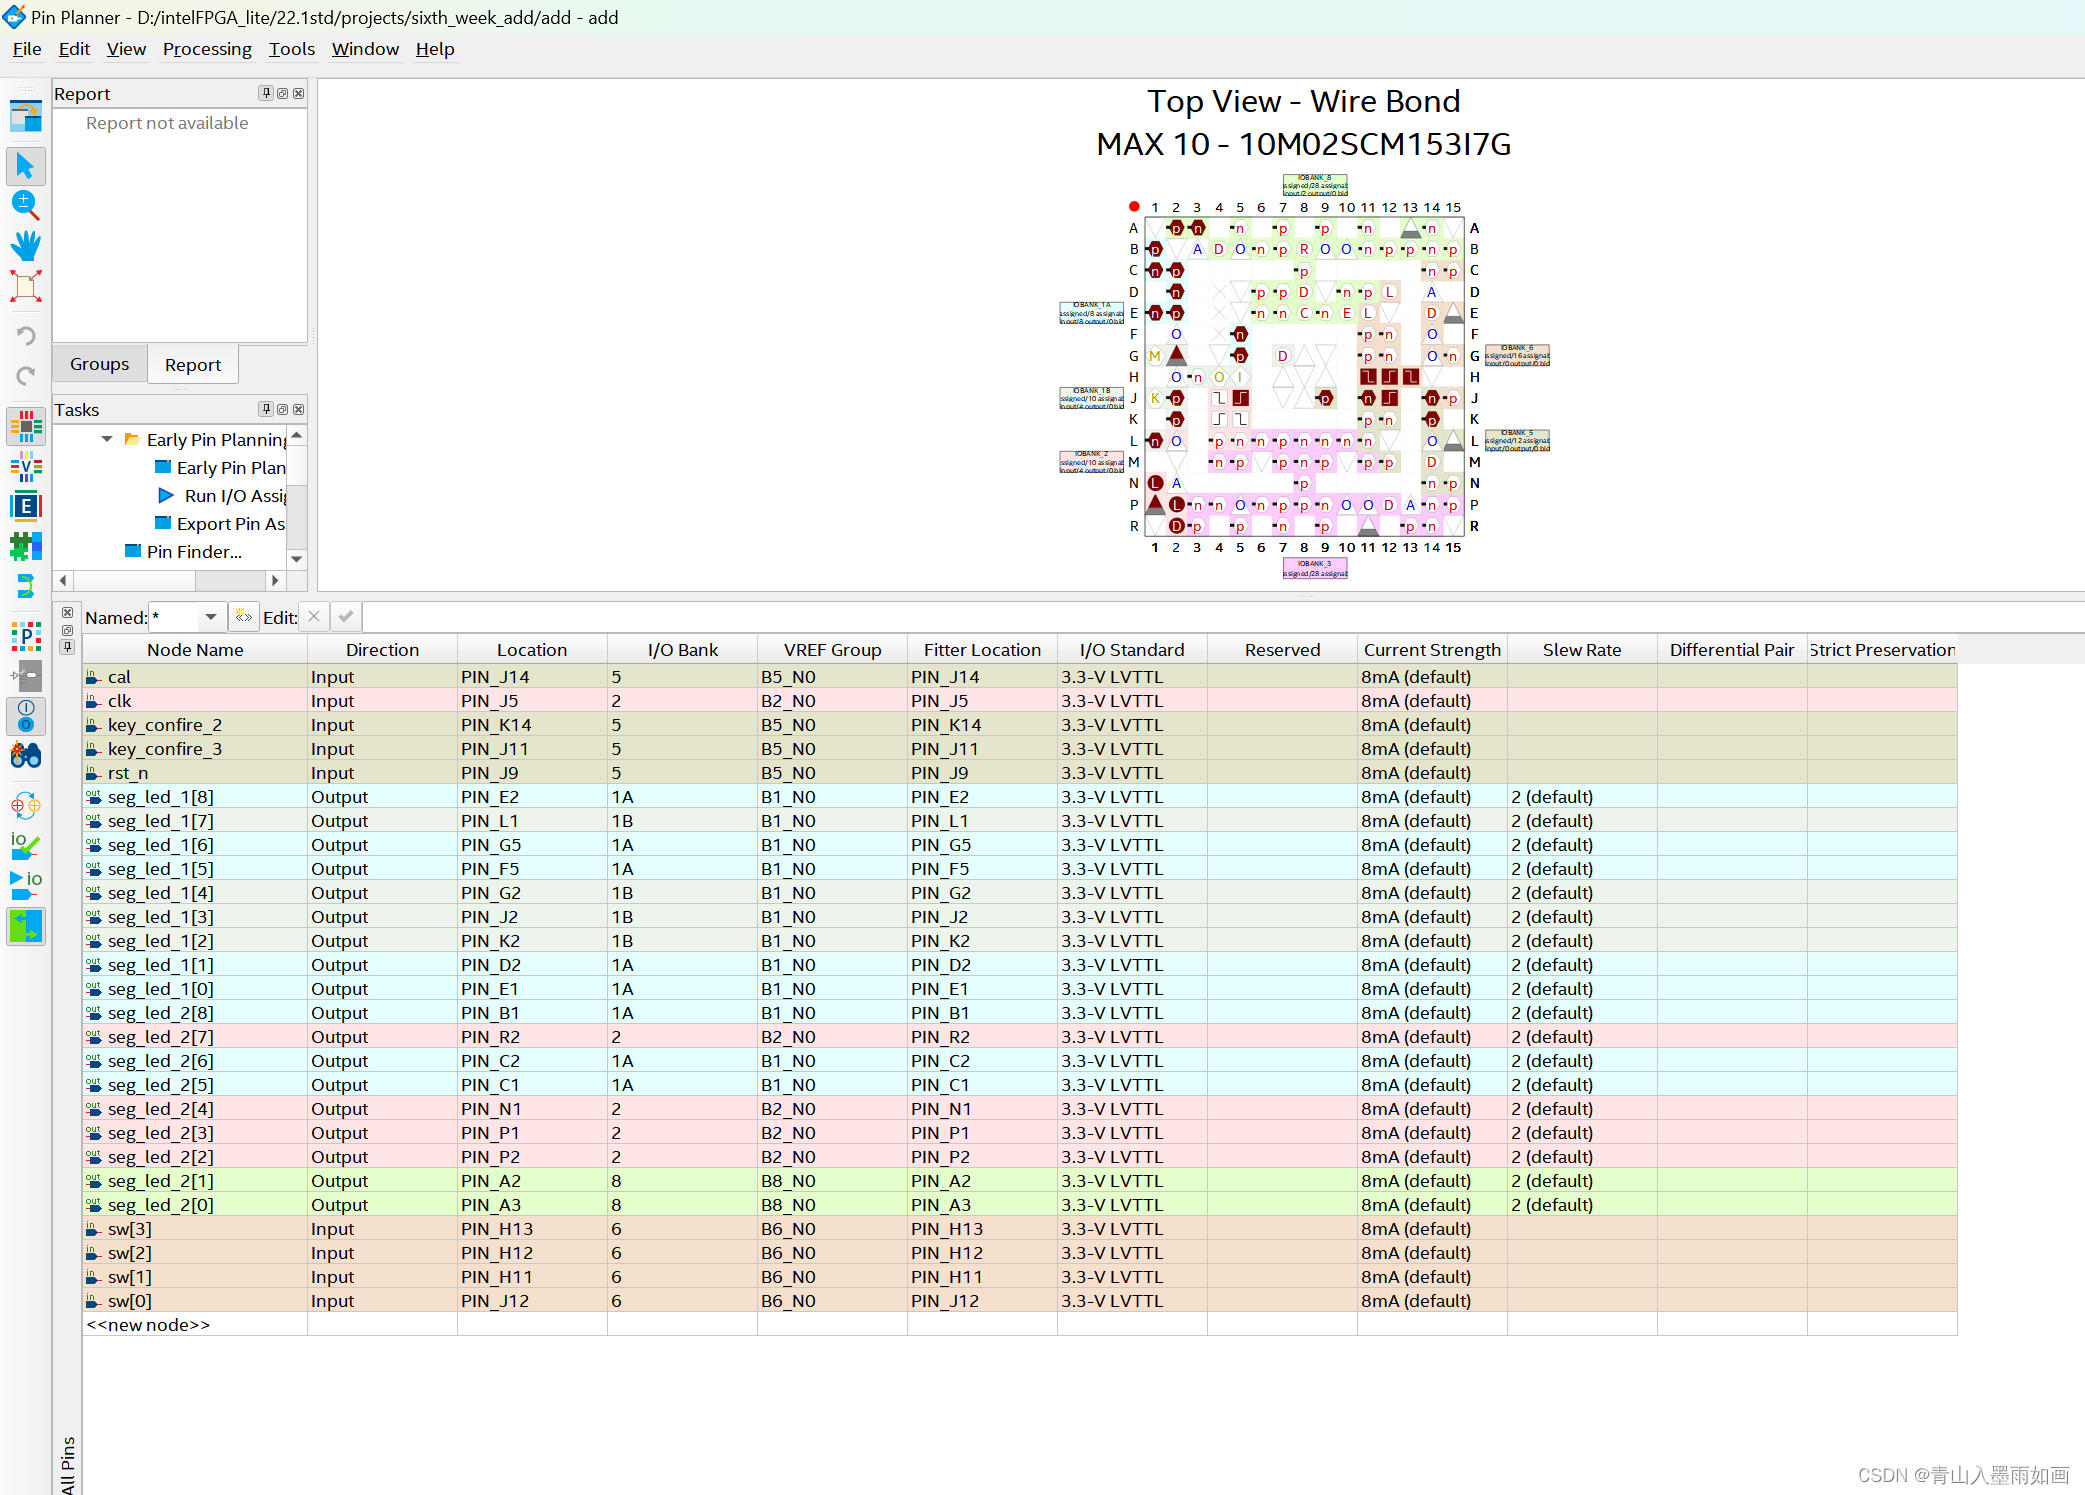Screen dimensions: 2085x1495
Task: Click the Undo arrow icon
Action: click(26, 336)
